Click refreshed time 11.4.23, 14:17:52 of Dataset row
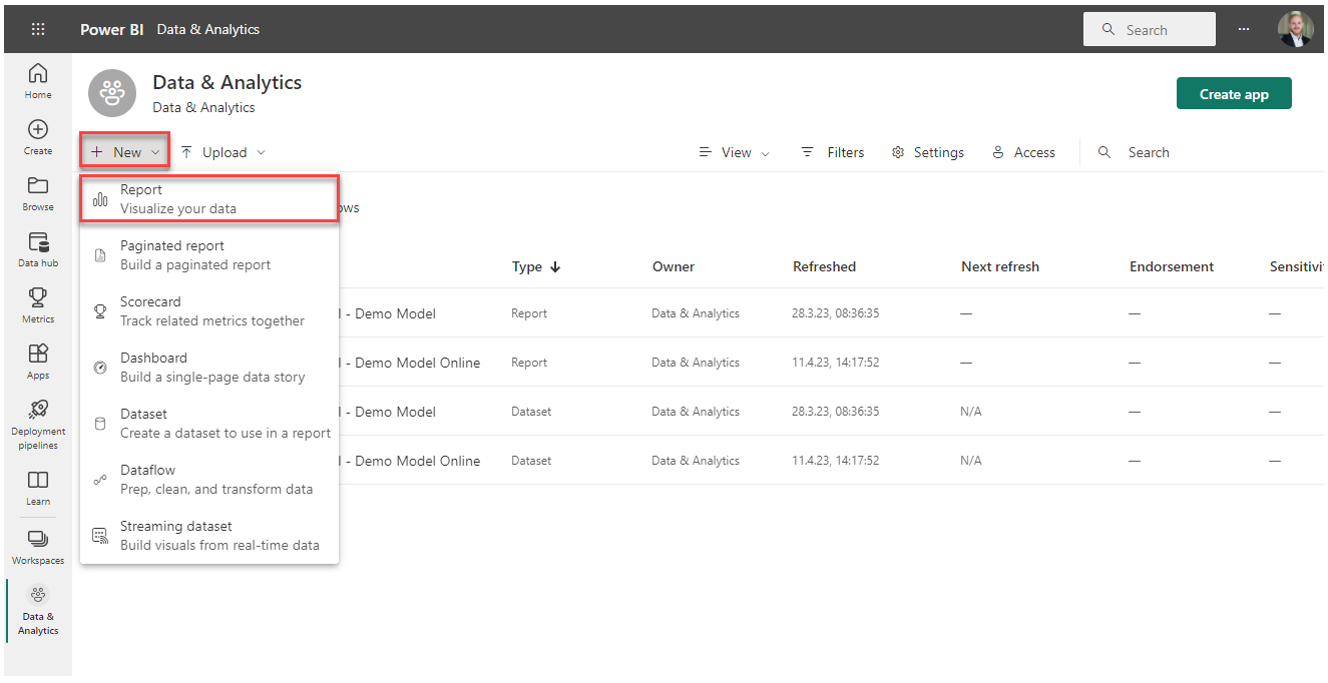 click(x=835, y=461)
